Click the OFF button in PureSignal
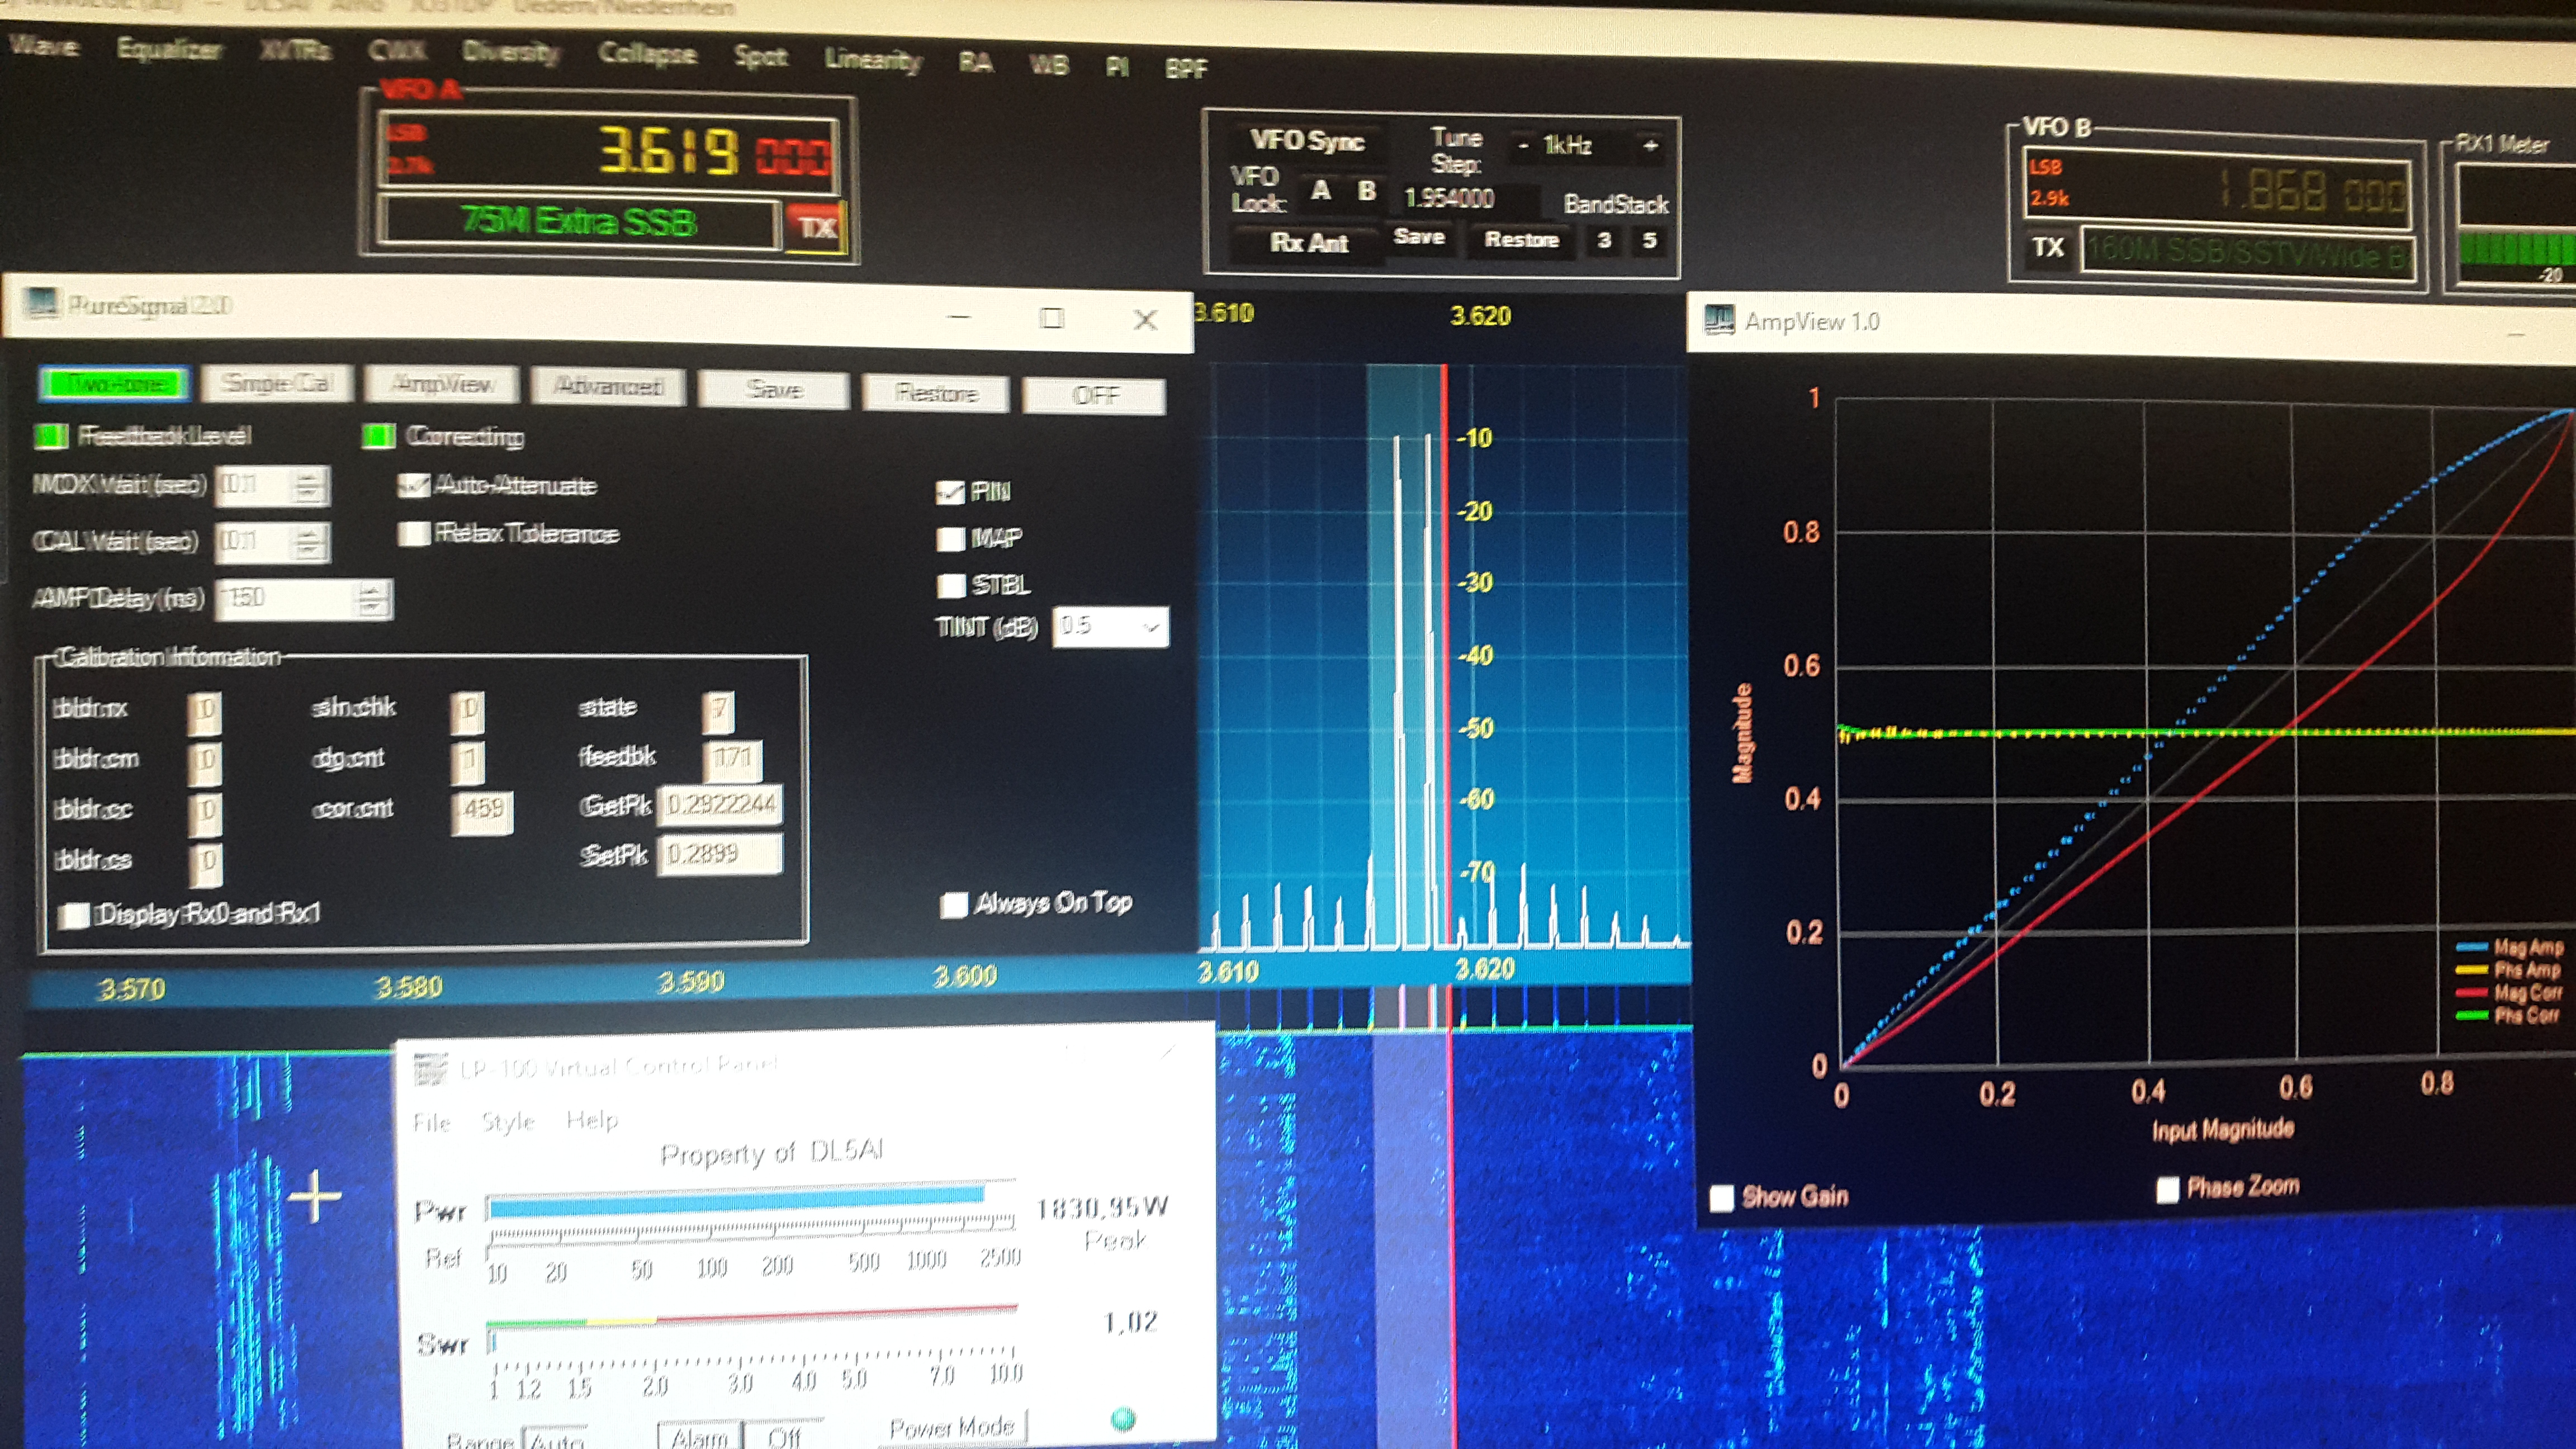 click(1095, 395)
